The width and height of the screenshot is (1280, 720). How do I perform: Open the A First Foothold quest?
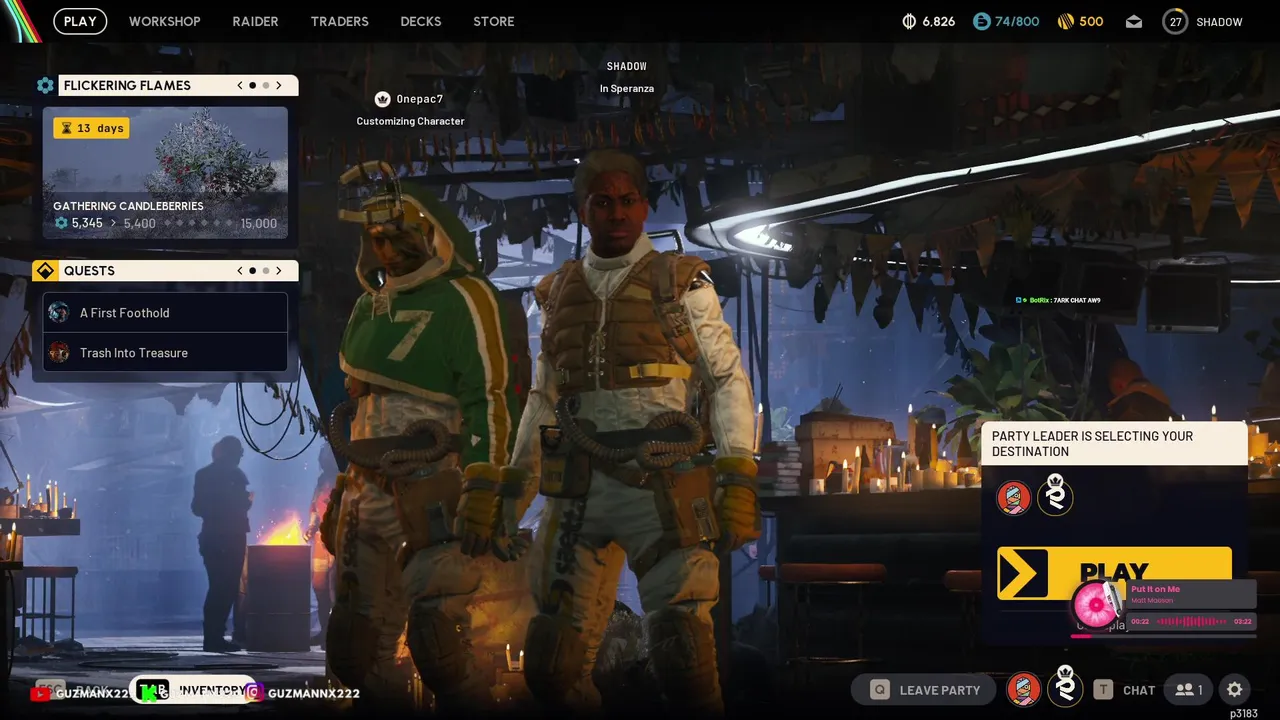tap(165, 313)
